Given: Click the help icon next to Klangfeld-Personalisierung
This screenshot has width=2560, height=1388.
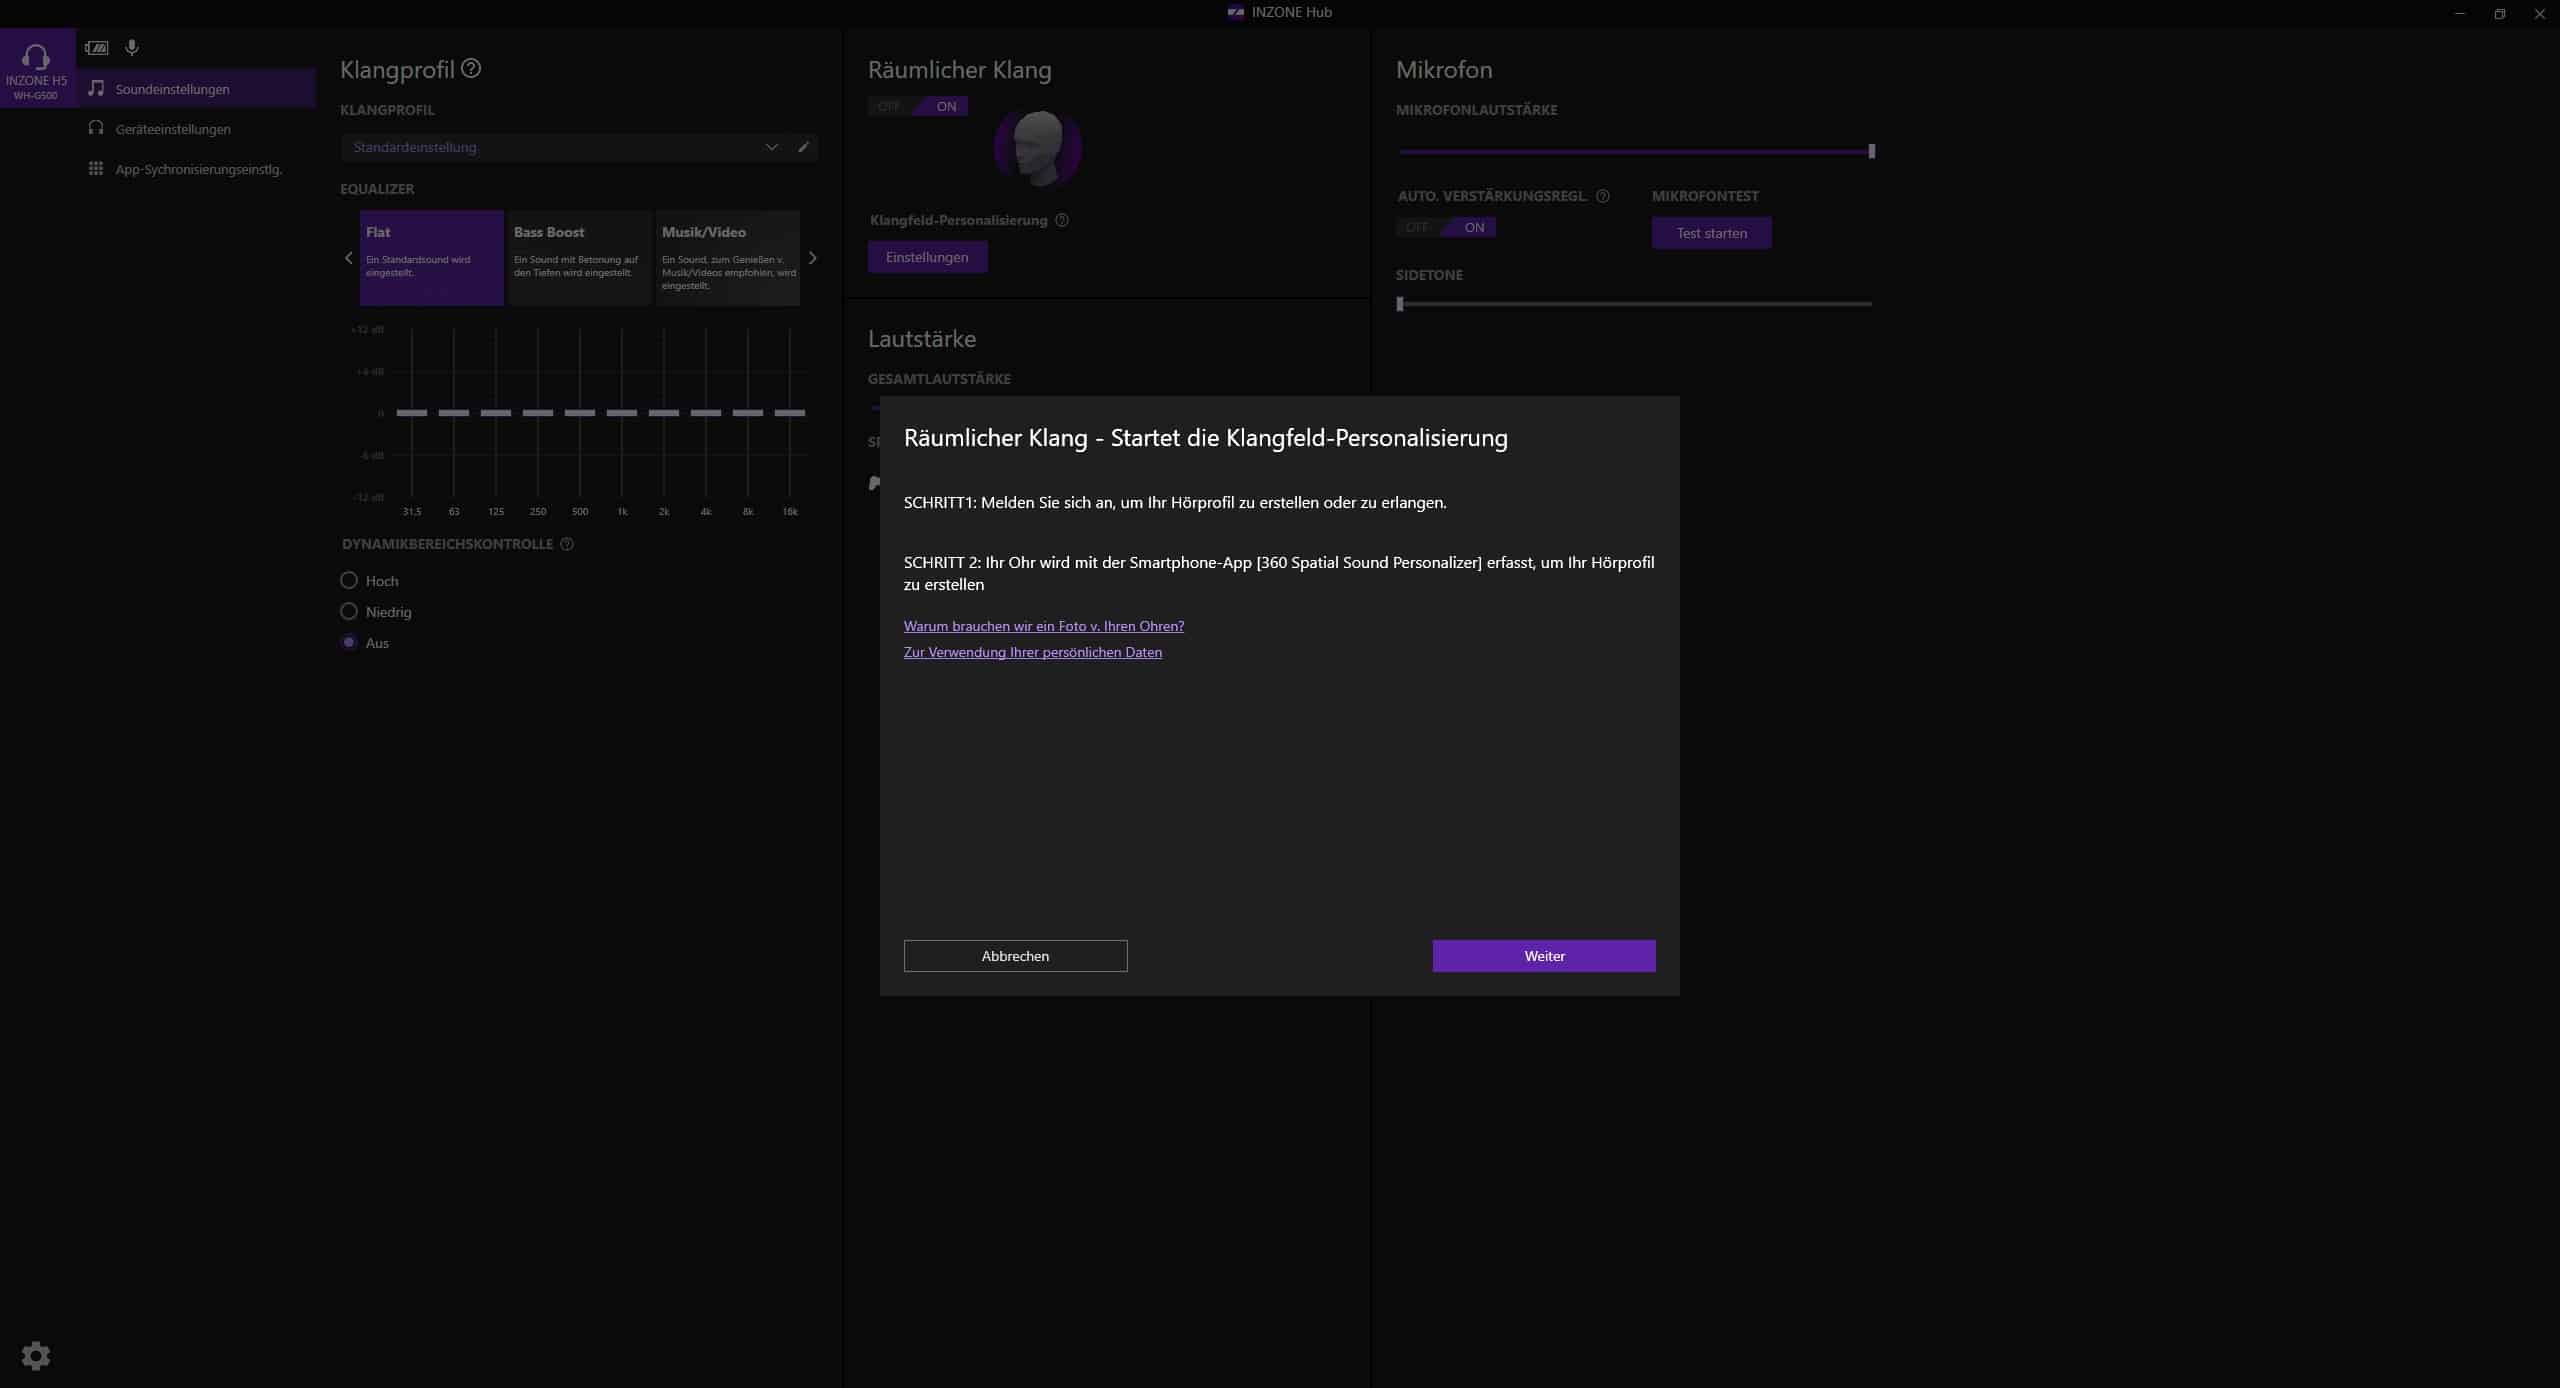Looking at the screenshot, I should click(x=1062, y=220).
